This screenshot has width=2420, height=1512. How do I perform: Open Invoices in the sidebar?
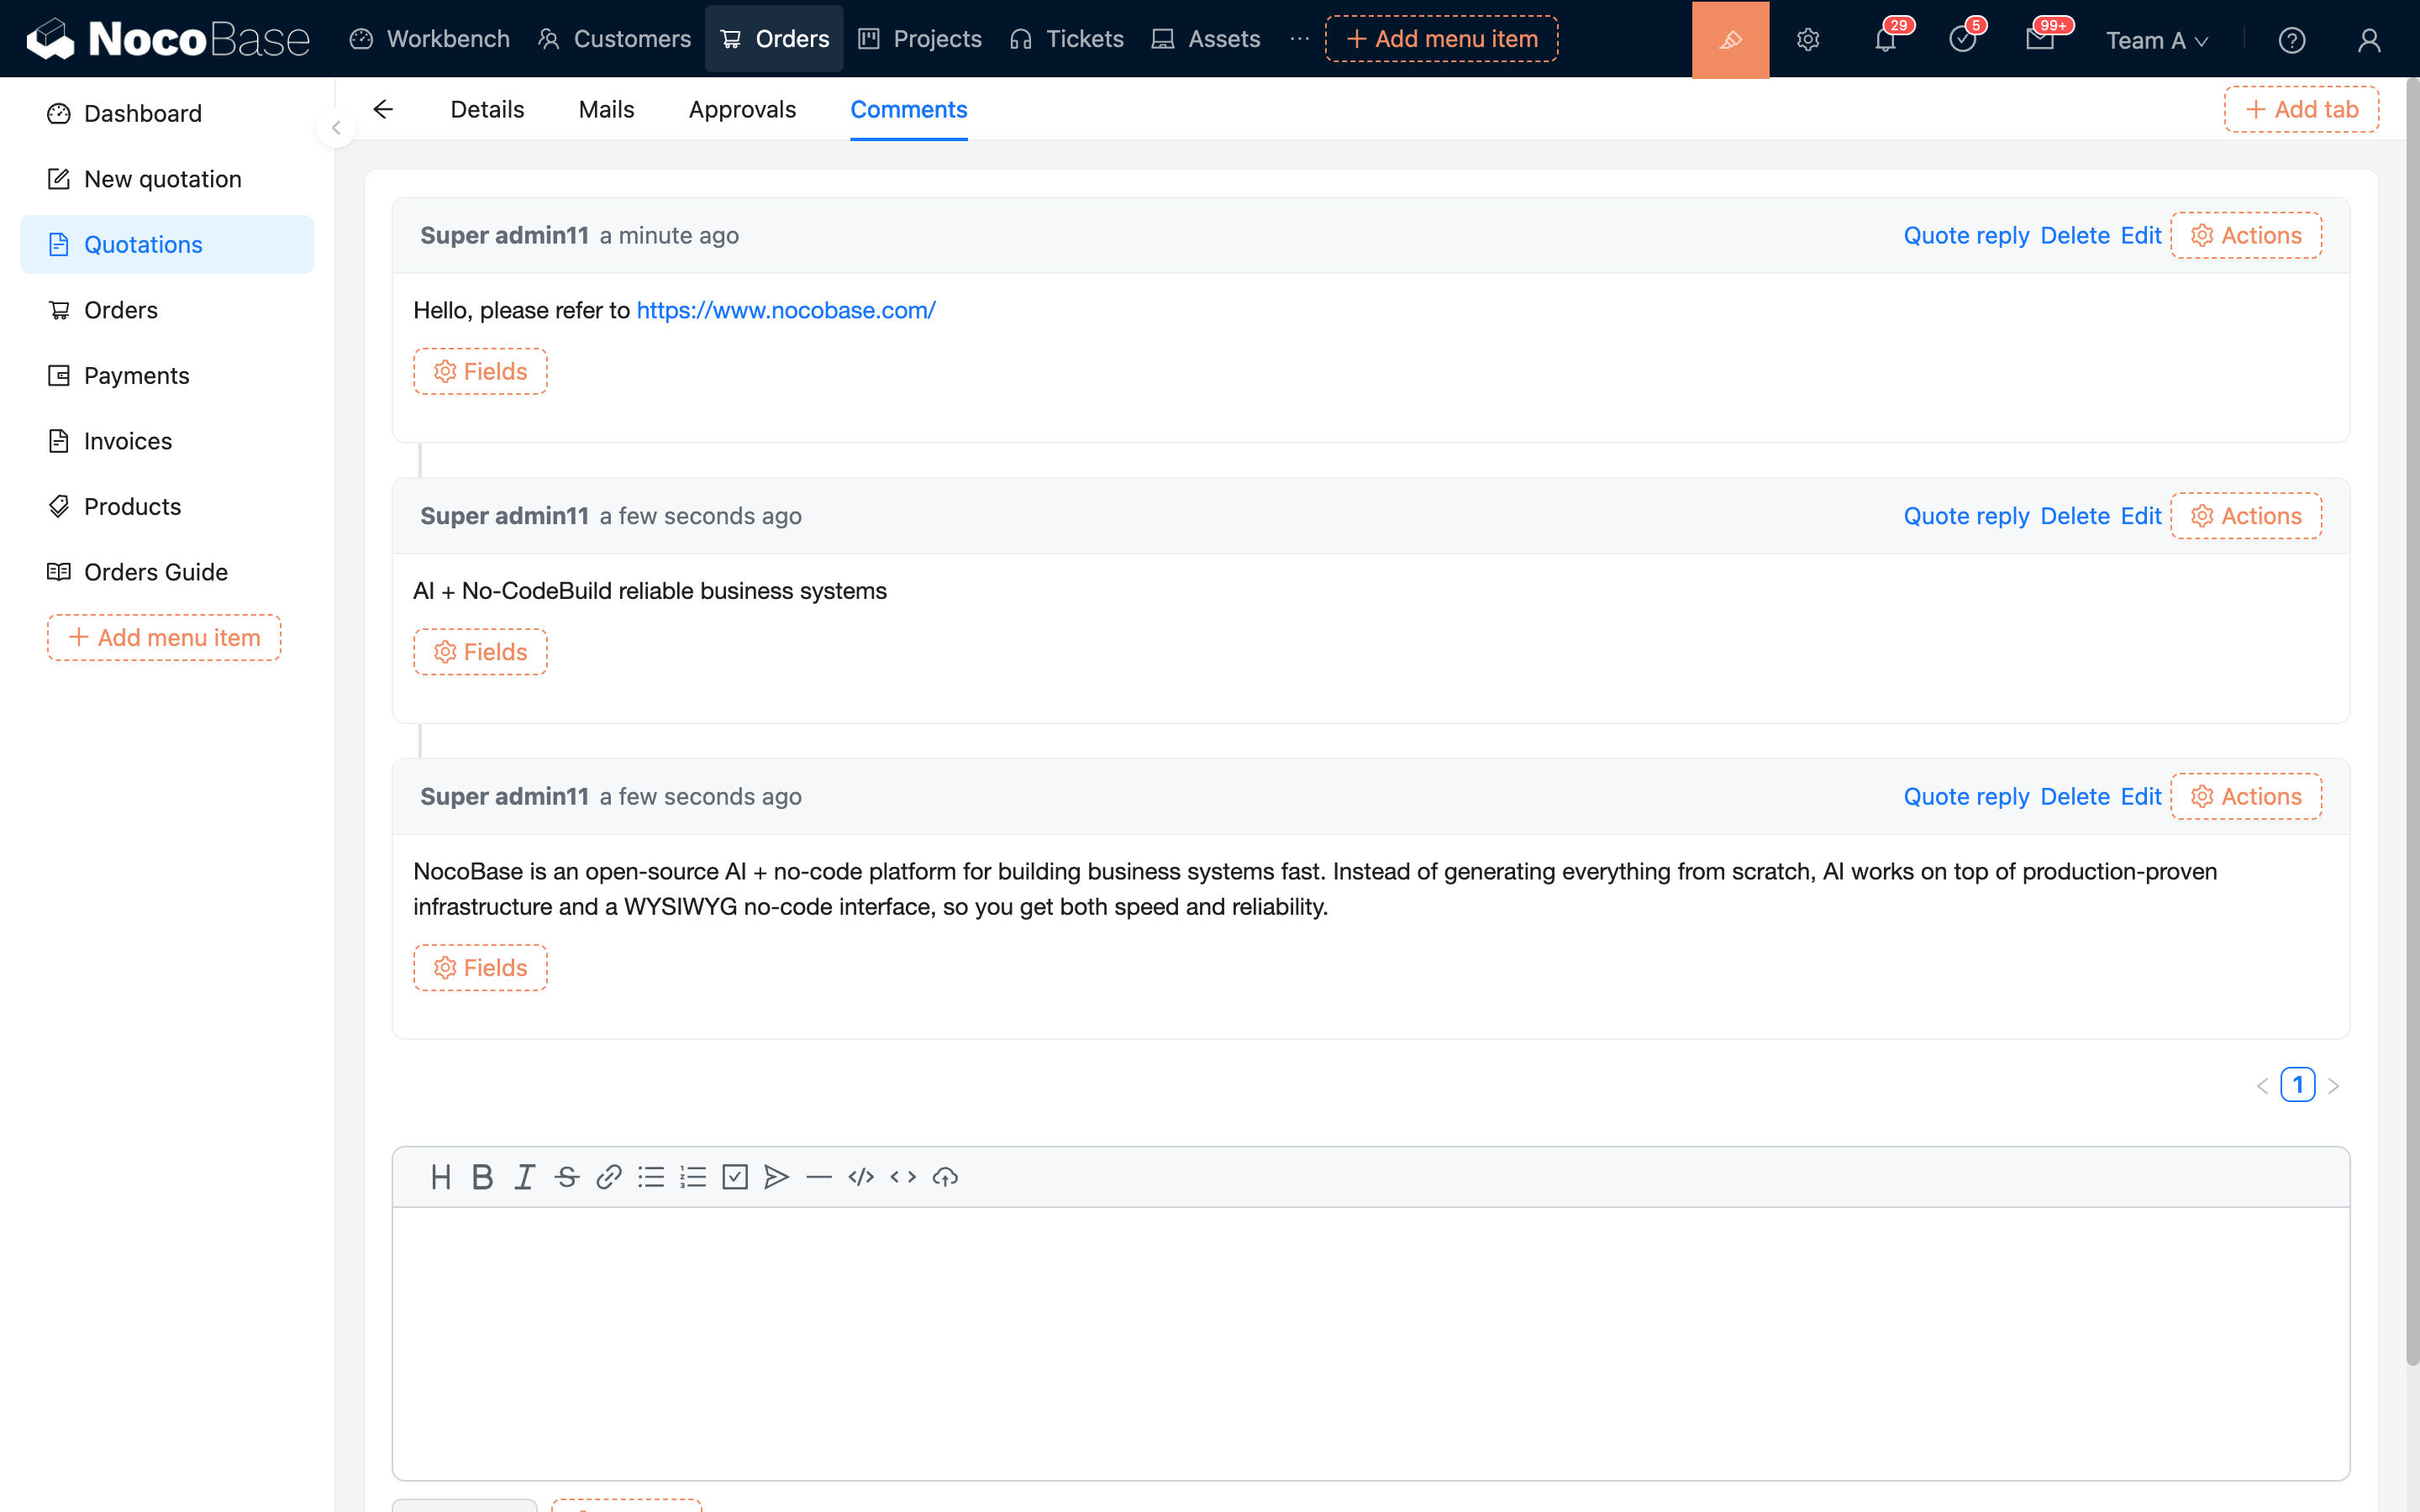[167, 441]
